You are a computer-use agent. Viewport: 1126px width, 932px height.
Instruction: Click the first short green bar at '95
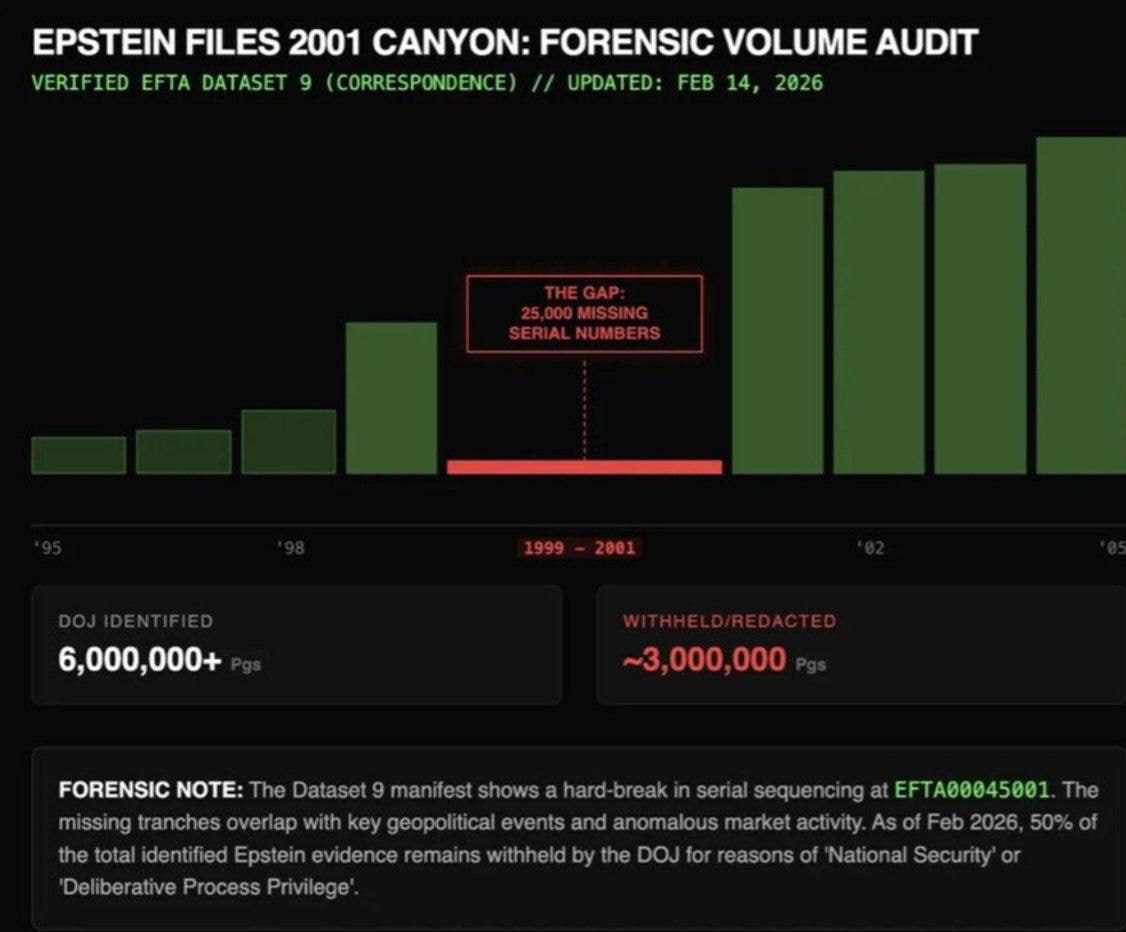[79, 455]
